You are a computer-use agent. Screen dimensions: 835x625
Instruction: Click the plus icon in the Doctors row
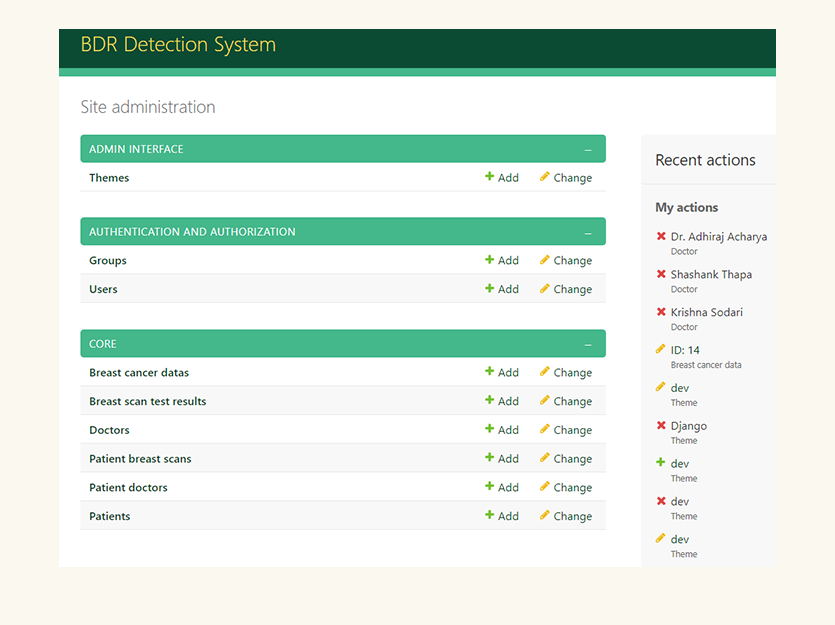click(489, 429)
